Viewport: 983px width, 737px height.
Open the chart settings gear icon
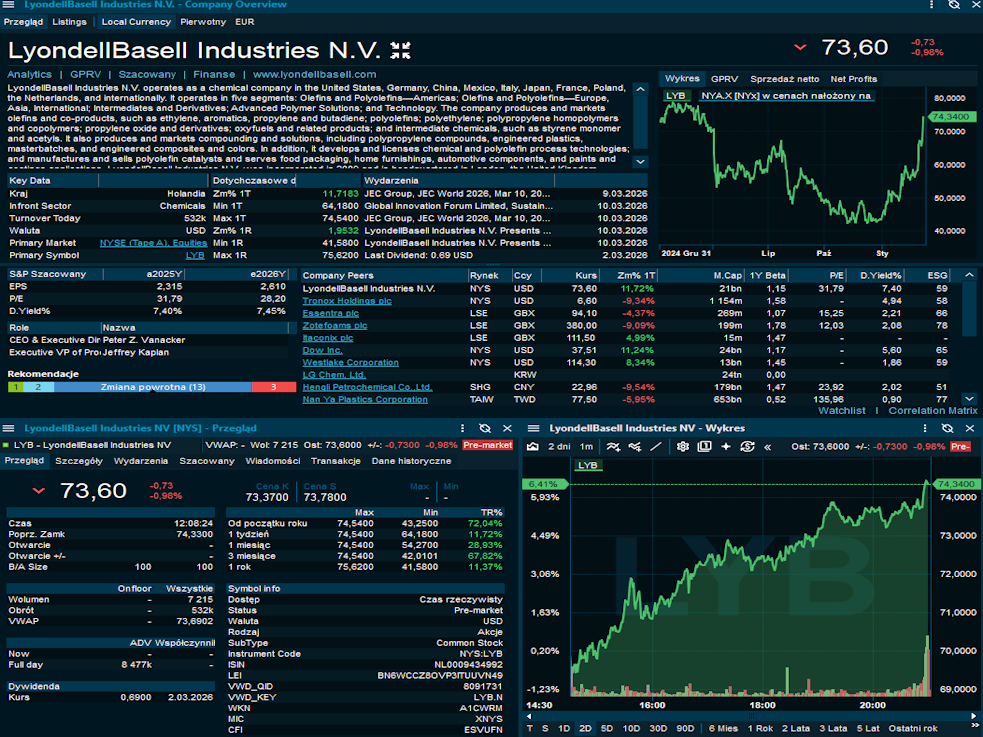[683, 447]
